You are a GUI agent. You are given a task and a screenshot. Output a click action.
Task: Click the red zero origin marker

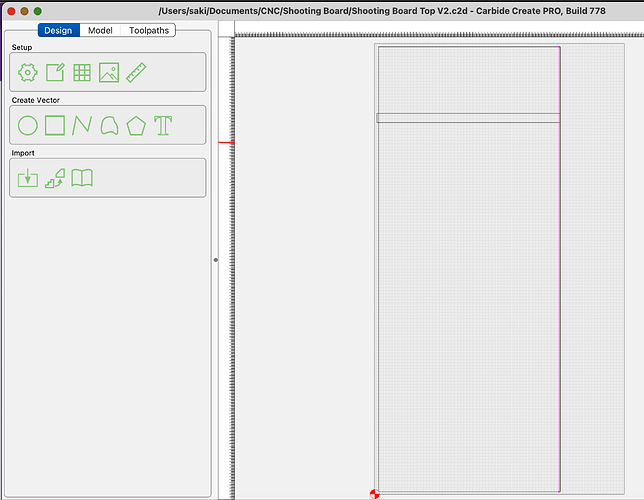coord(375,494)
